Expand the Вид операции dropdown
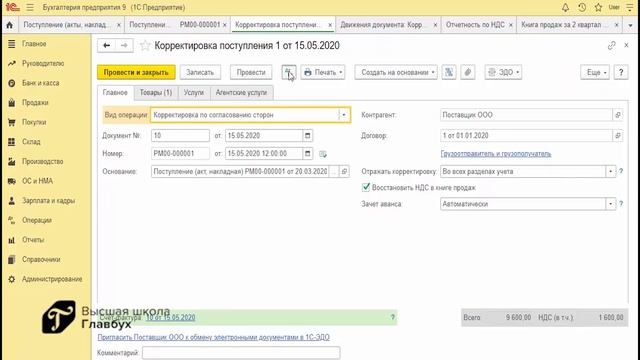The width and height of the screenshot is (640, 360). (x=344, y=115)
